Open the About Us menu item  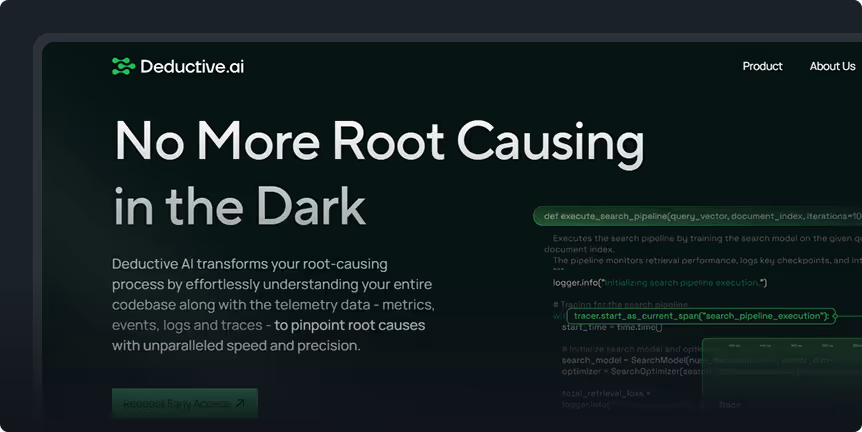click(x=832, y=66)
